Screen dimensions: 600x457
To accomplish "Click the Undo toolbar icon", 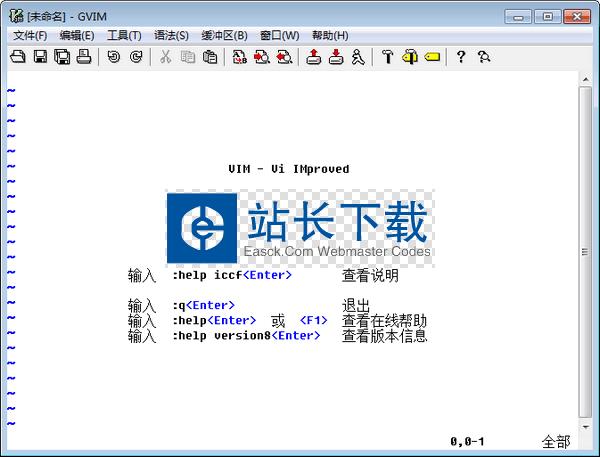I will click(x=114, y=57).
